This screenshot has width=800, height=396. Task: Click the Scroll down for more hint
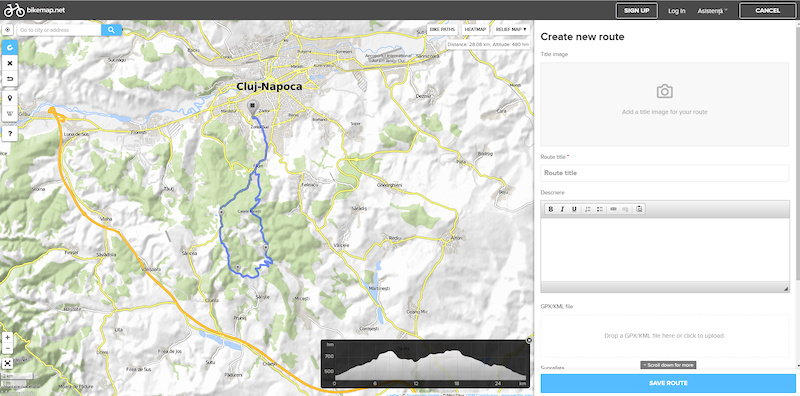click(668, 365)
